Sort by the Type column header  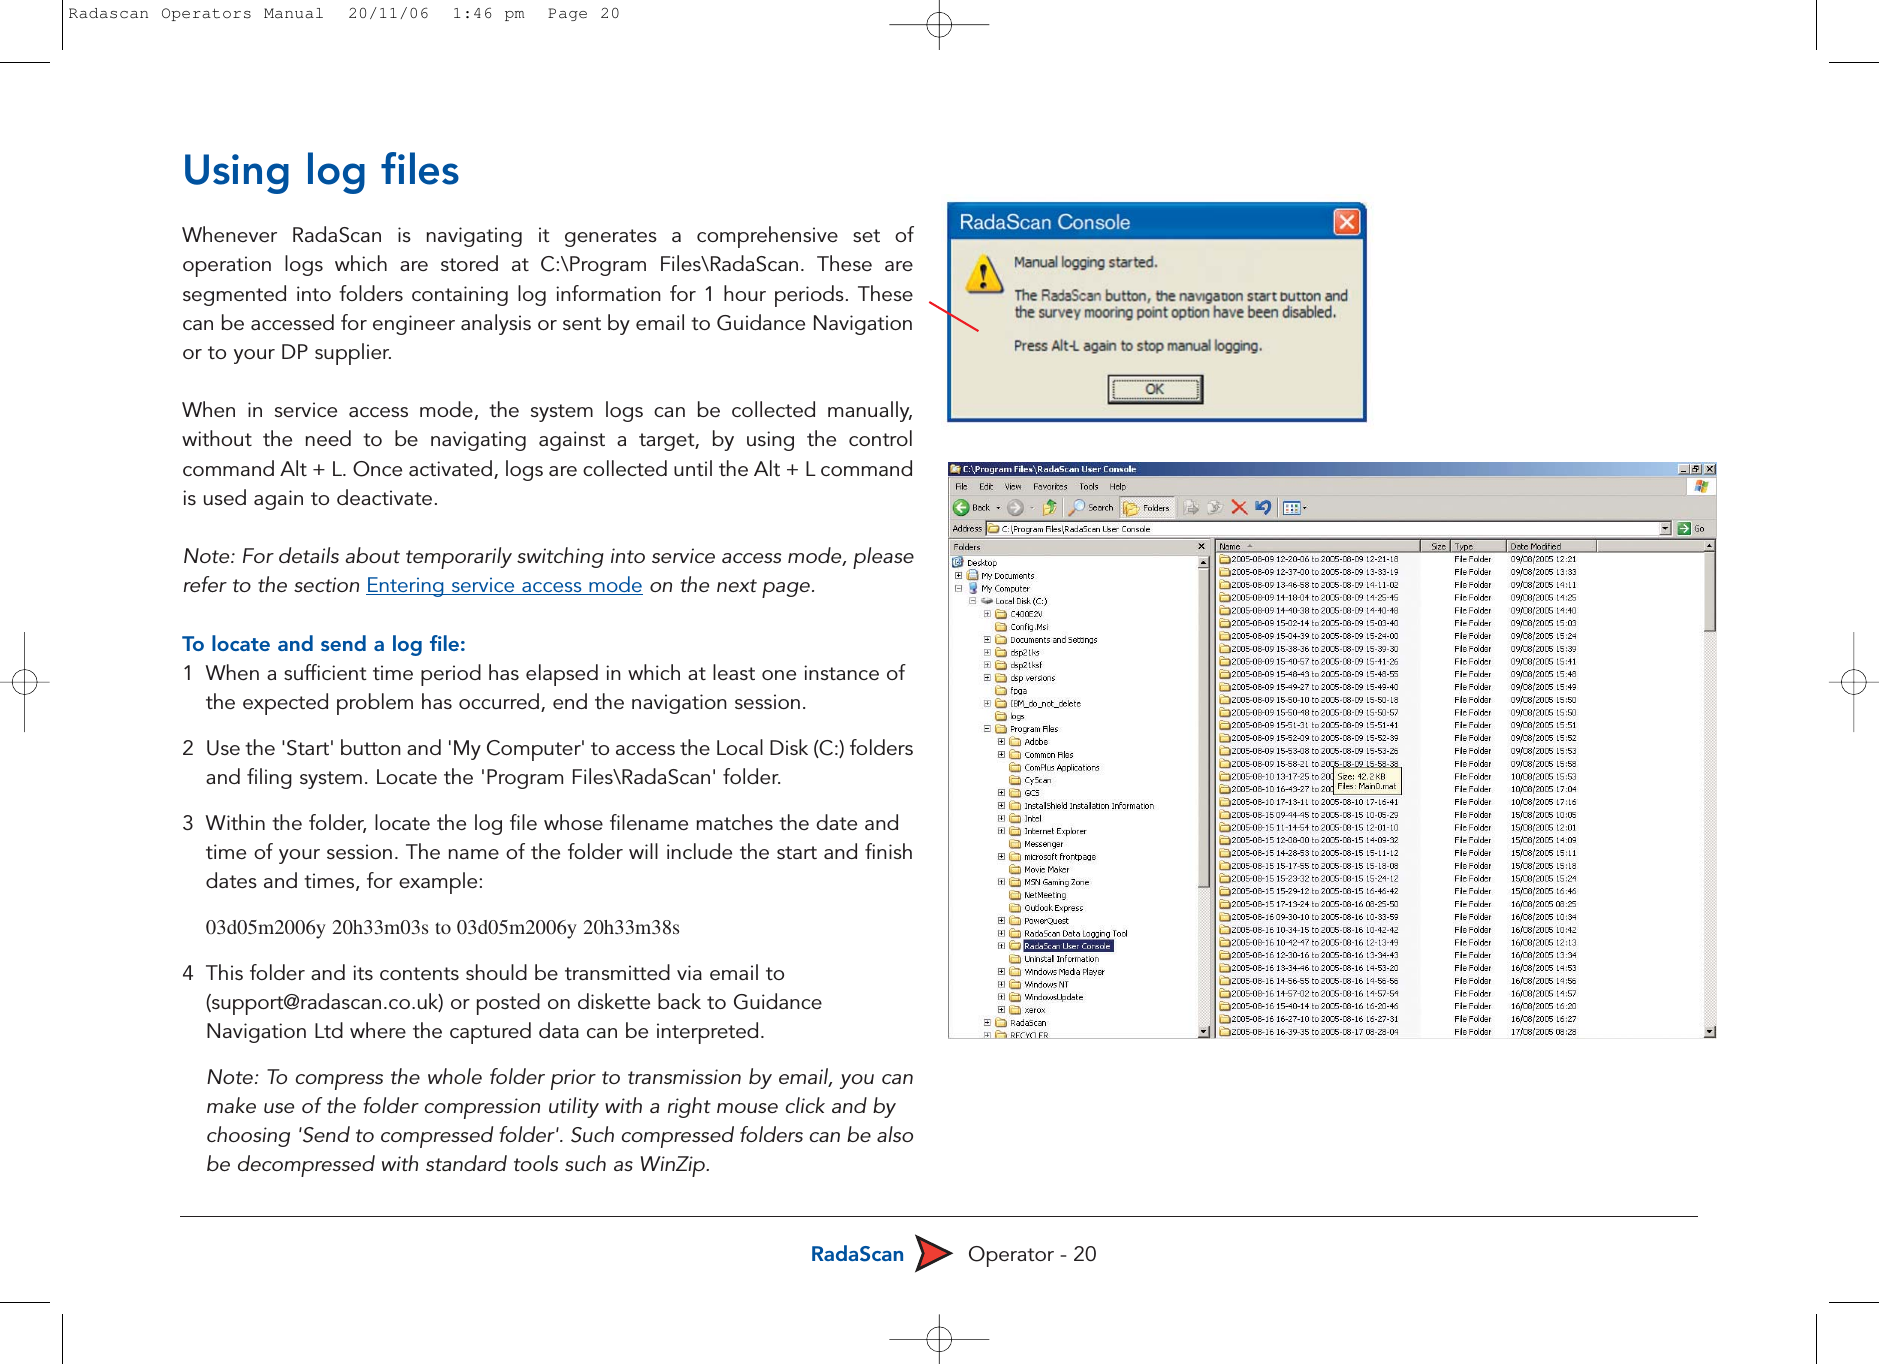(1478, 546)
